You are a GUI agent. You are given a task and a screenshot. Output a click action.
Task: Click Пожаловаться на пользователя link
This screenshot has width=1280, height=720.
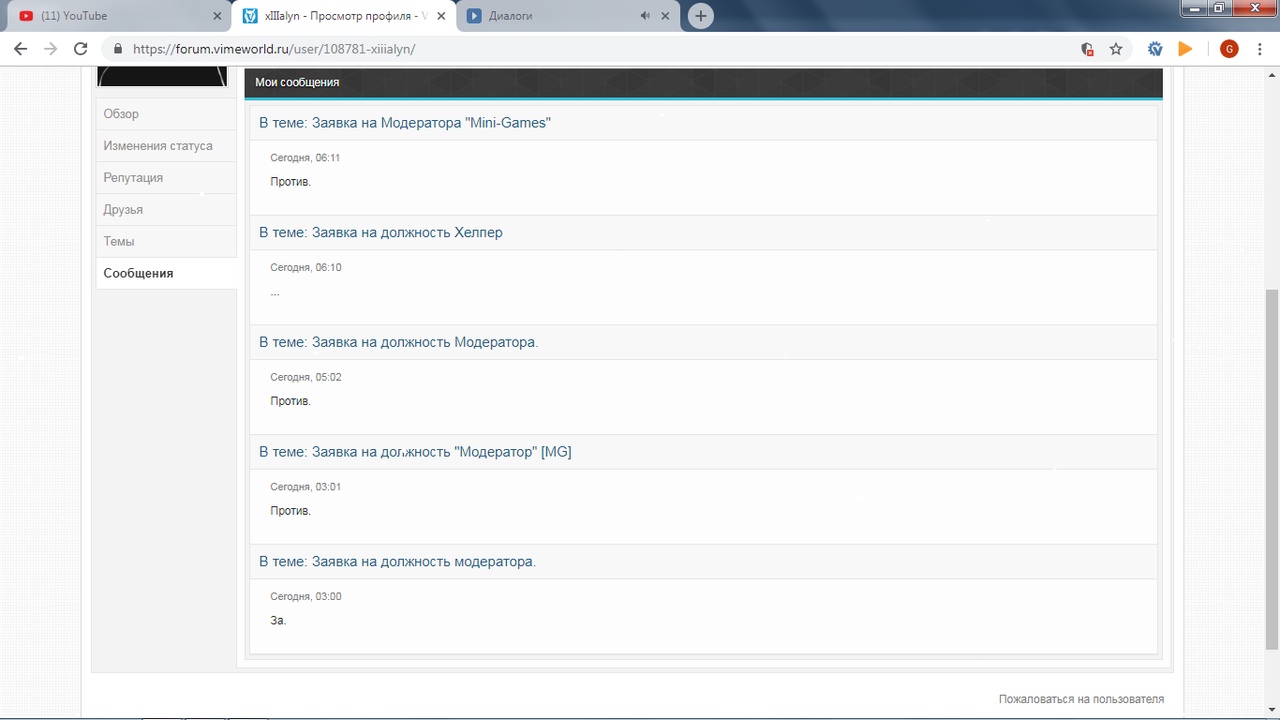pos(1081,699)
